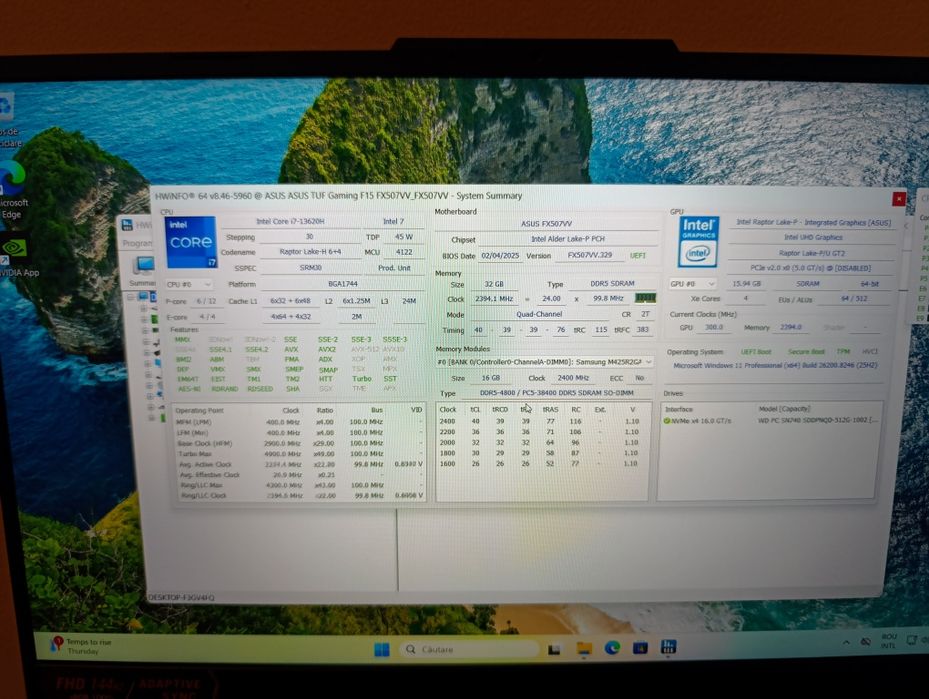Click the Turbo Max row in the operating point table
929x699 pixels.
pos(299,454)
